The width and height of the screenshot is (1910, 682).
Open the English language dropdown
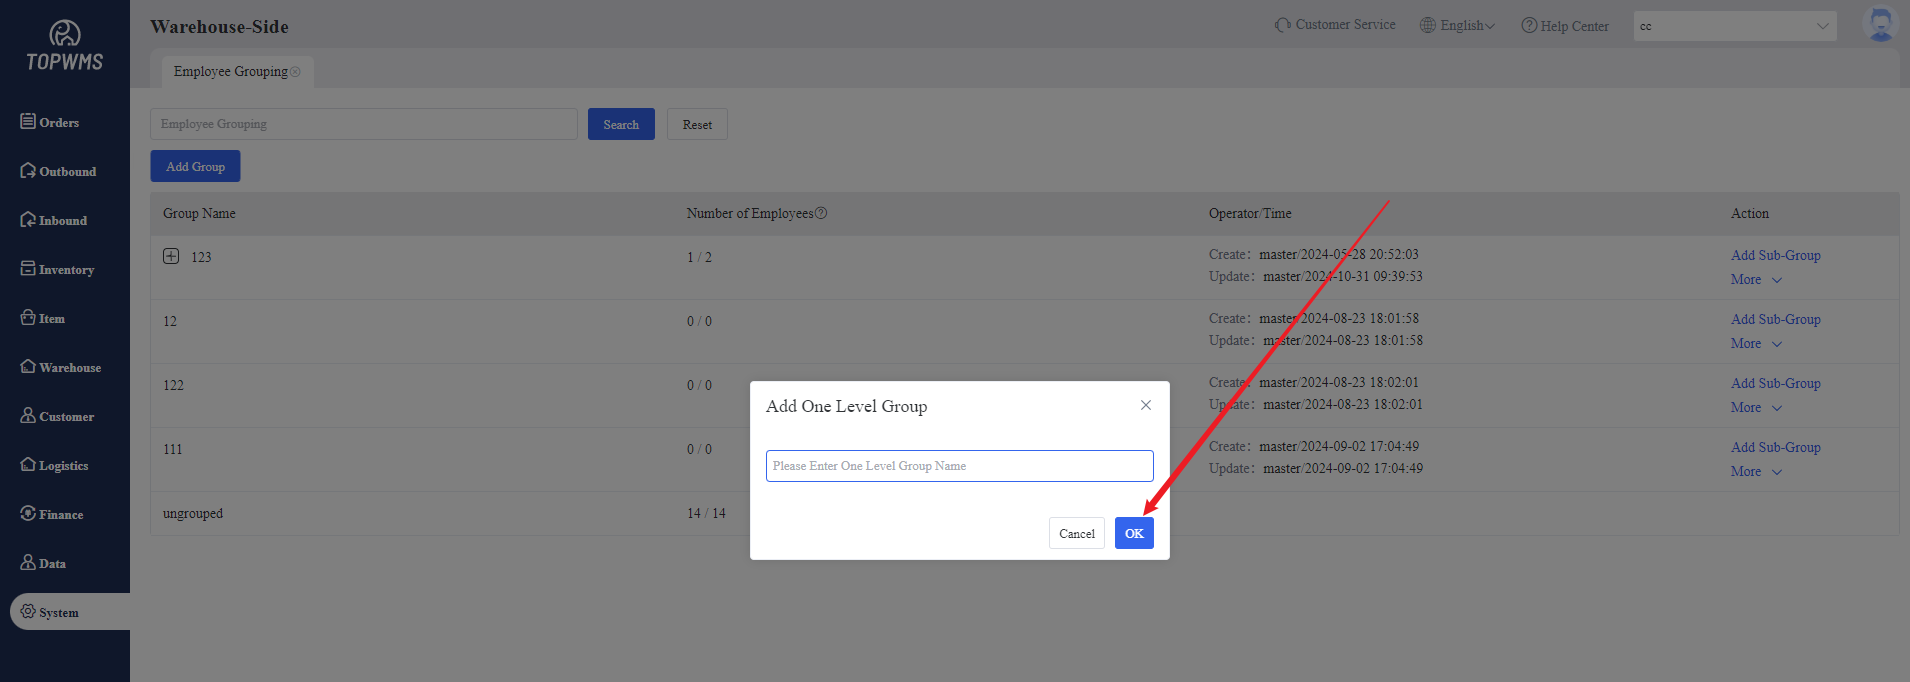click(1457, 25)
